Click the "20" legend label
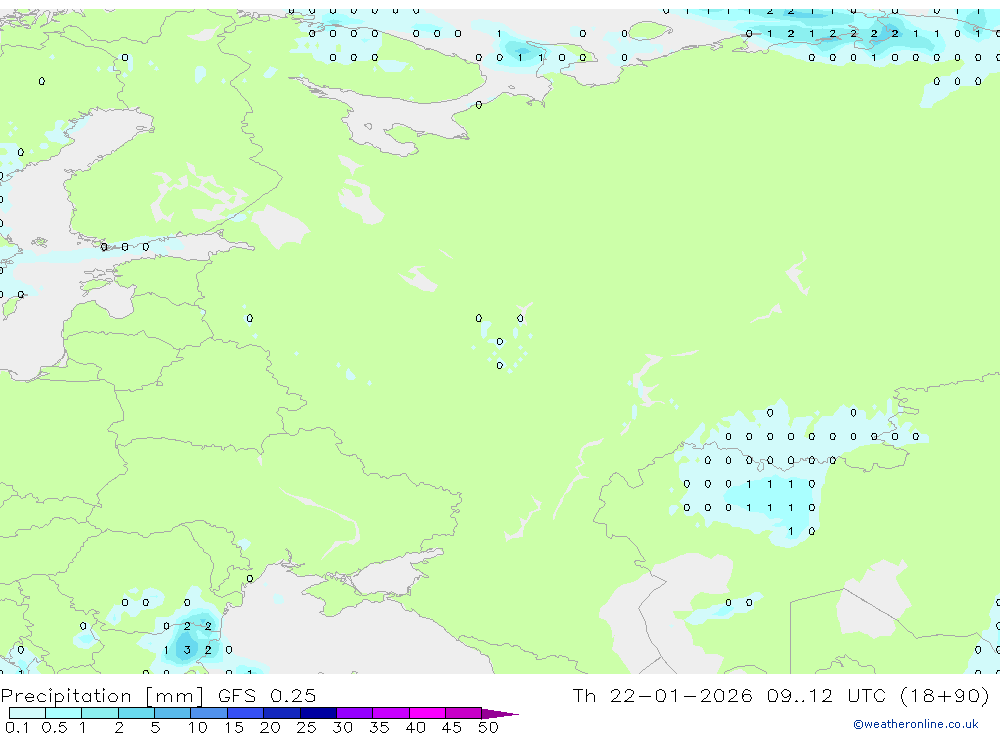 pos(270,727)
